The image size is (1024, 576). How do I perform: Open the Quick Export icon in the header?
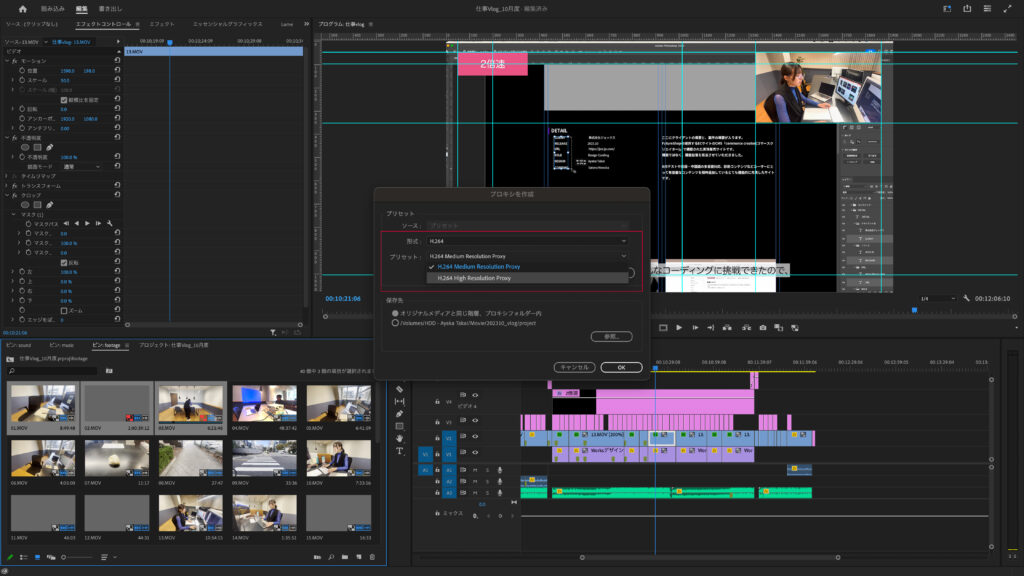[x=967, y=8]
